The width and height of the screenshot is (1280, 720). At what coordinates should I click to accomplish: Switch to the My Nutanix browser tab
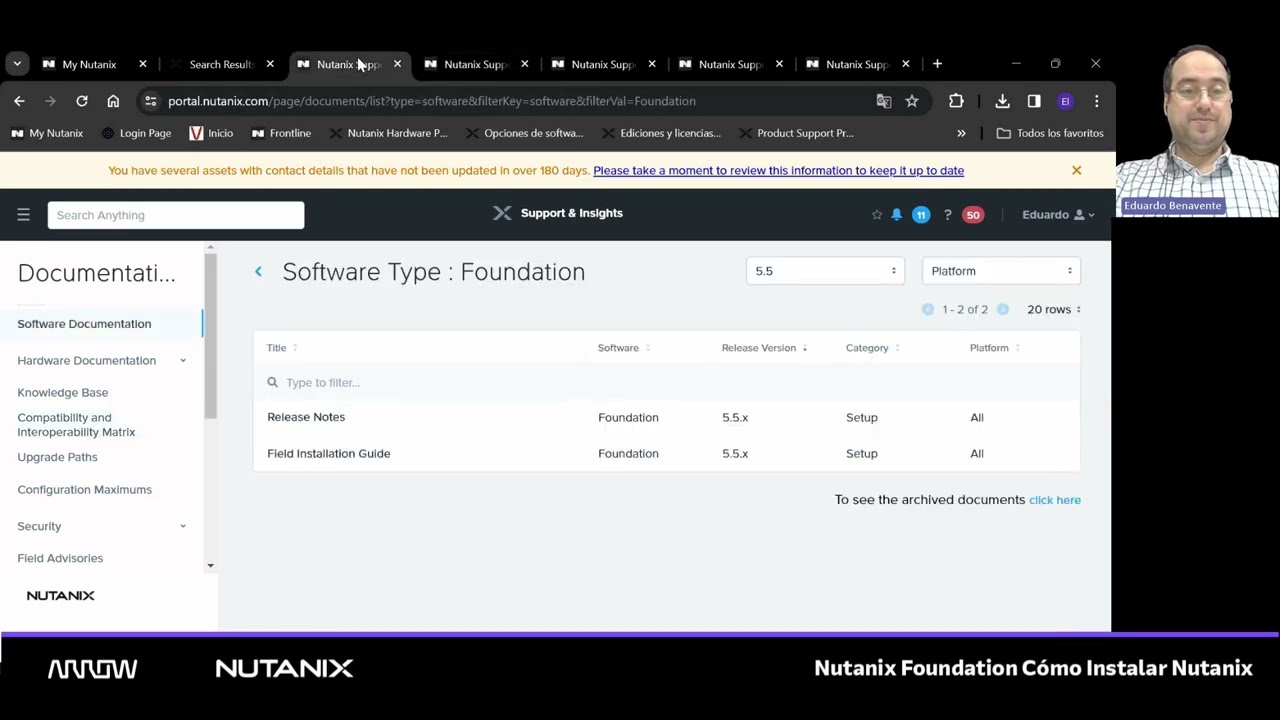point(89,64)
